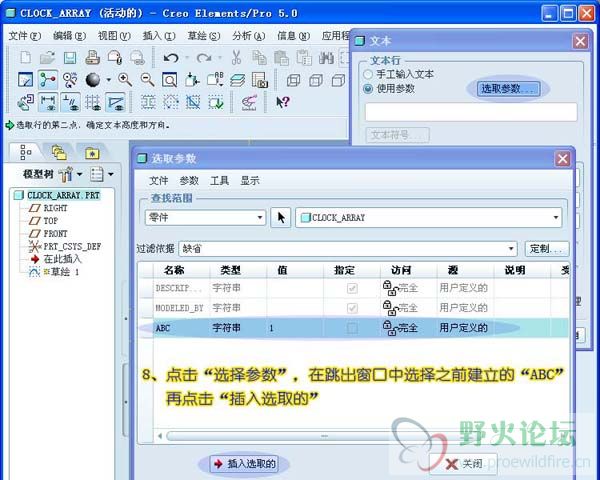Screen dimensions: 600x480
Task: Click the Redo arrow icon
Action: pos(204,58)
